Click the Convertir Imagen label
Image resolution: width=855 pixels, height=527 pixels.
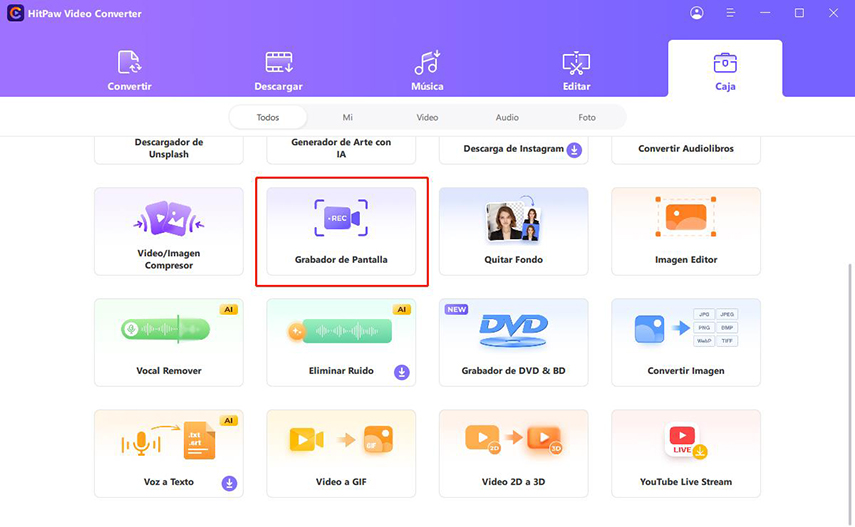tap(686, 371)
